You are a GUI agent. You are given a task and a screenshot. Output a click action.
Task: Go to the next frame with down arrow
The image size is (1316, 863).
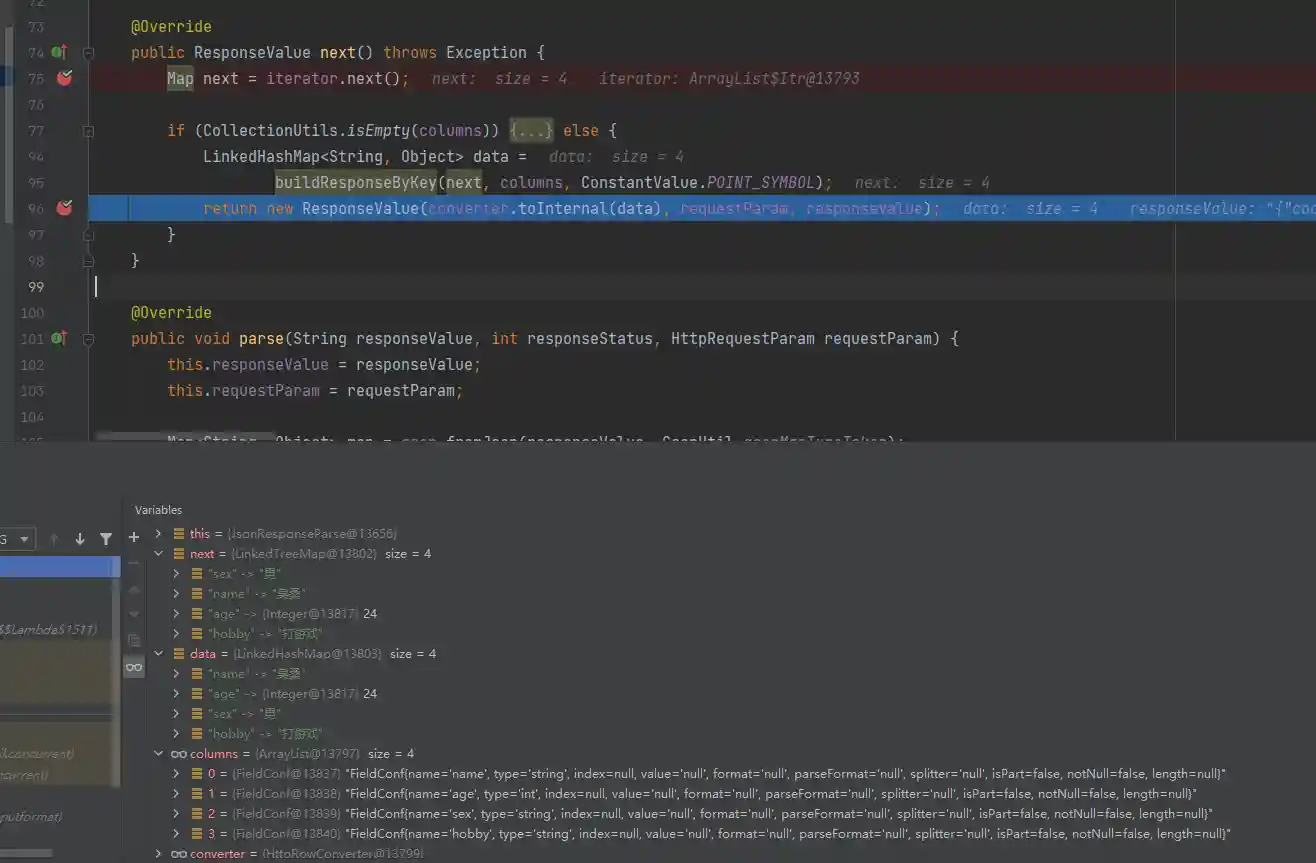[80, 539]
